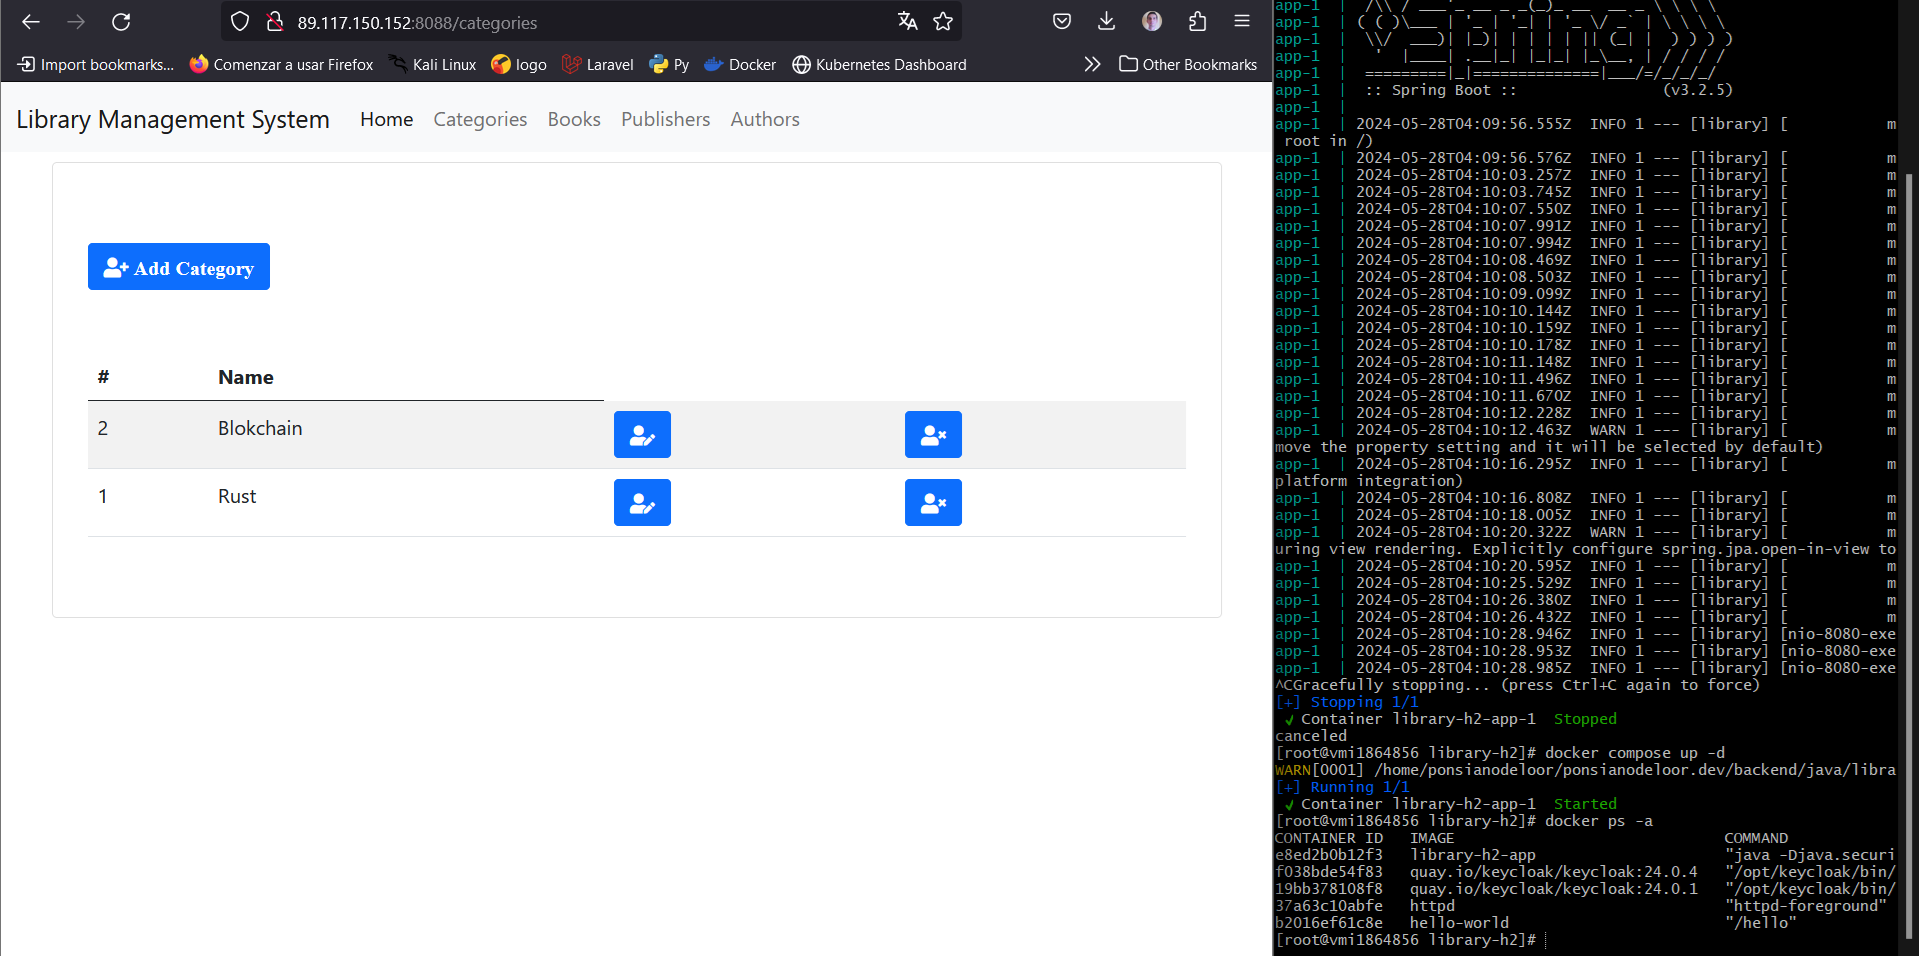Open the browser extensions icon

[1197, 22]
